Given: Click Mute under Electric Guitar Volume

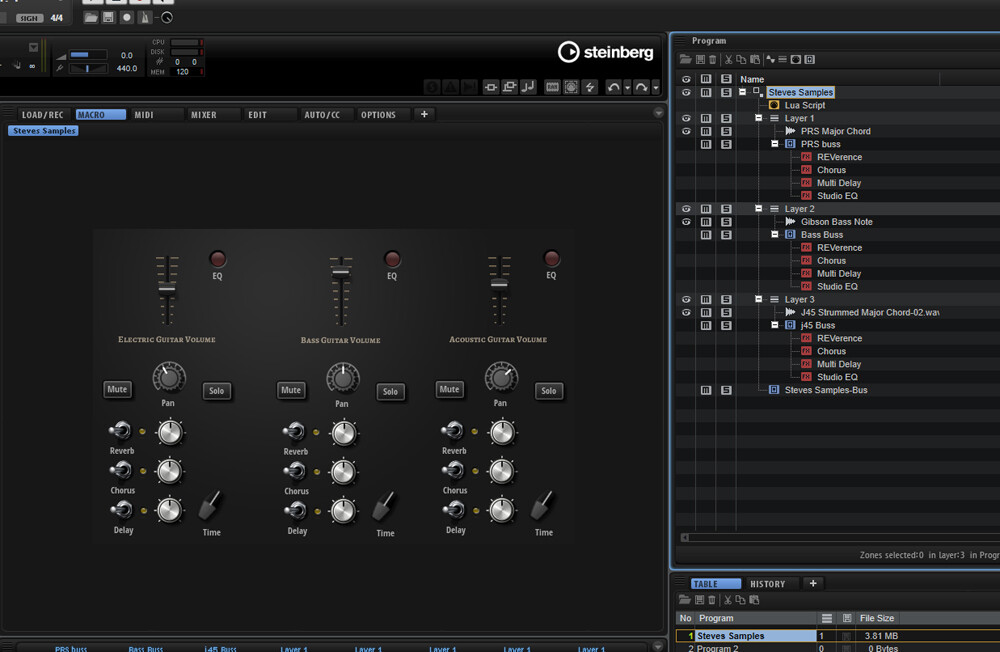Looking at the screenshot, I should click(x=117, y=389).
